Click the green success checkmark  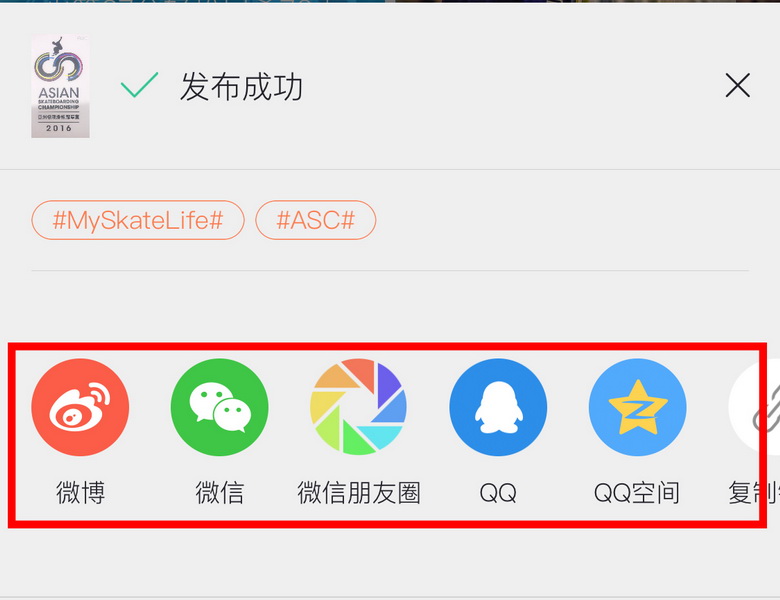point(139,85)
